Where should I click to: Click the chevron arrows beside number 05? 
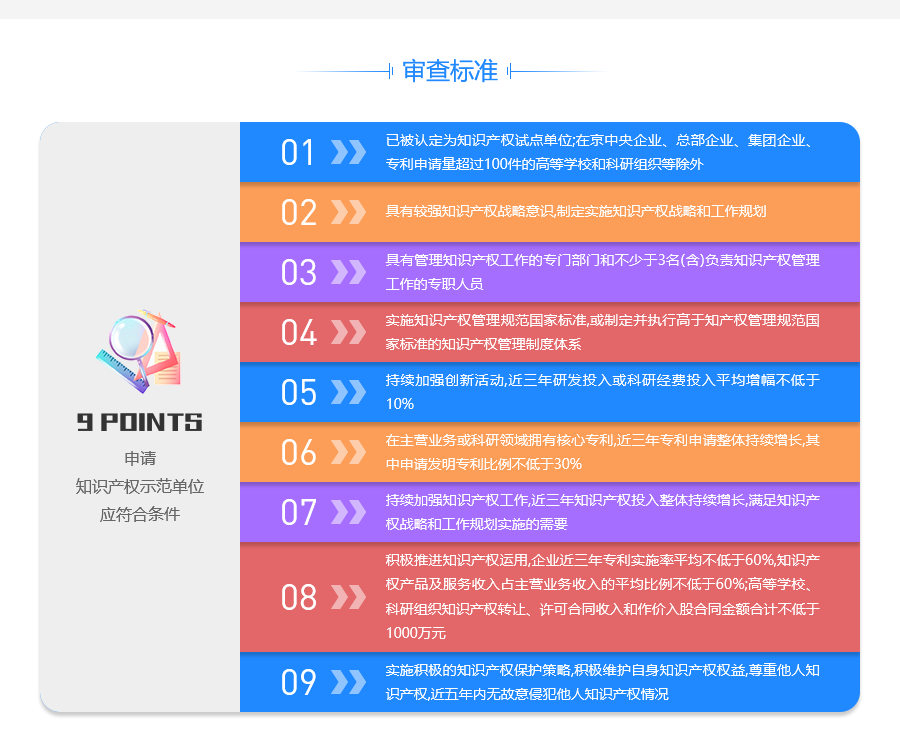(x=348, y=392)
